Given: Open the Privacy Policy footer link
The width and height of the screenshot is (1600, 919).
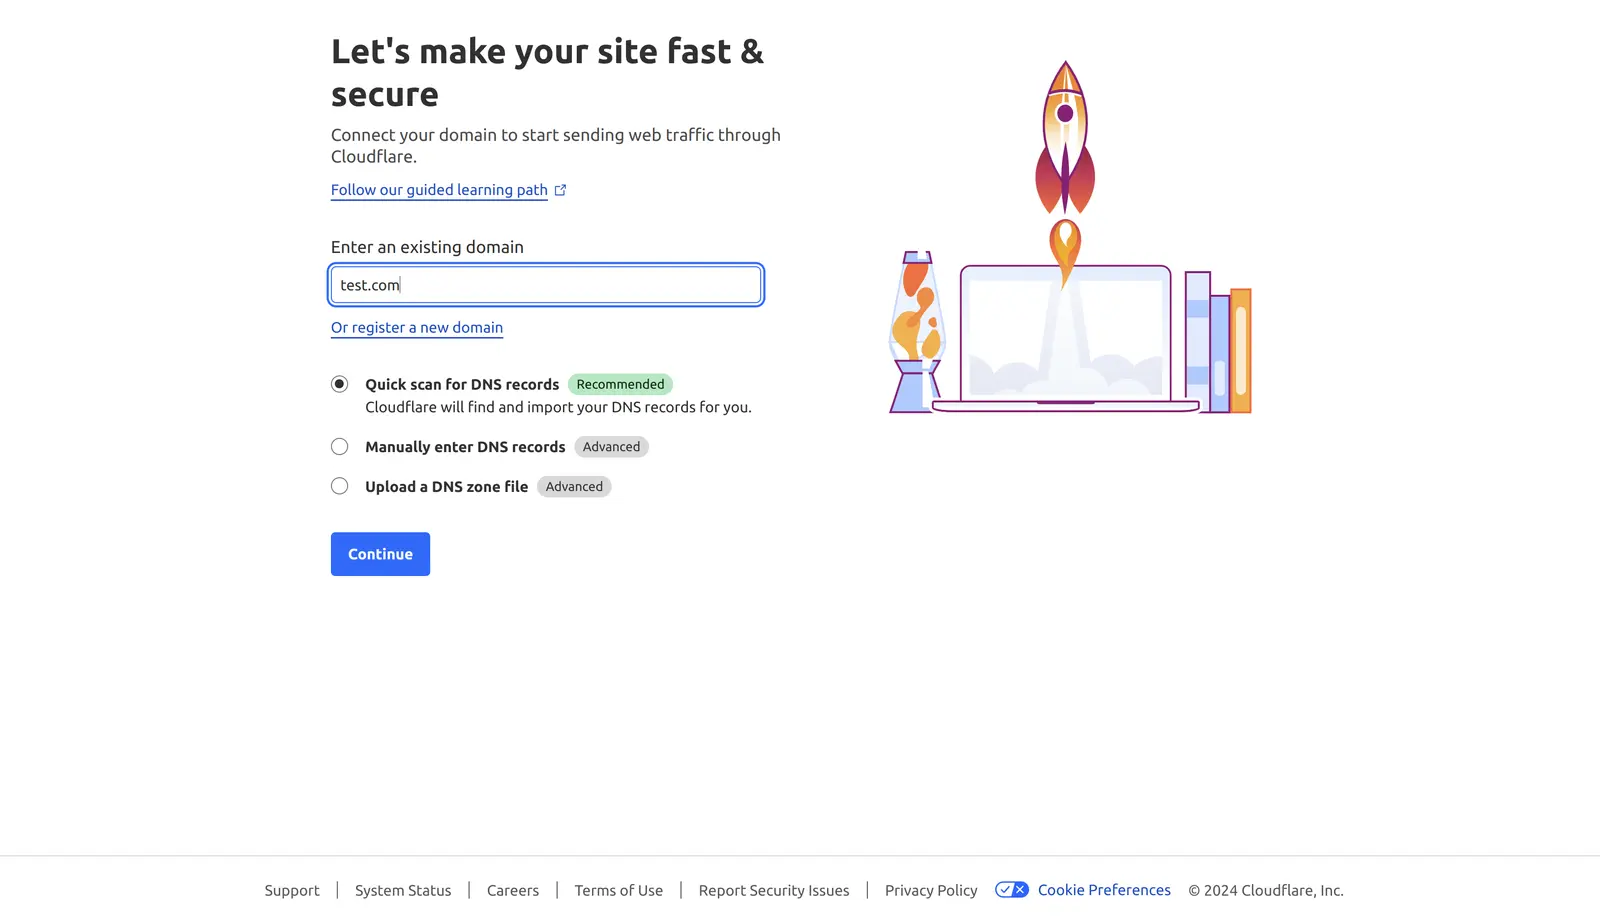Looking at the screenshot, I should tap(931, 890).
